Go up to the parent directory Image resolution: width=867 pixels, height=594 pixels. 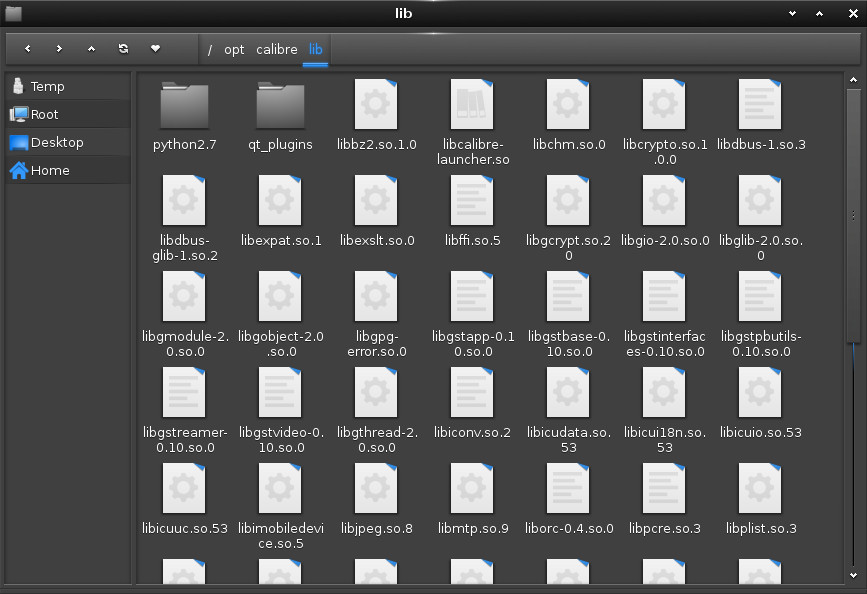[x=91, y=48]
